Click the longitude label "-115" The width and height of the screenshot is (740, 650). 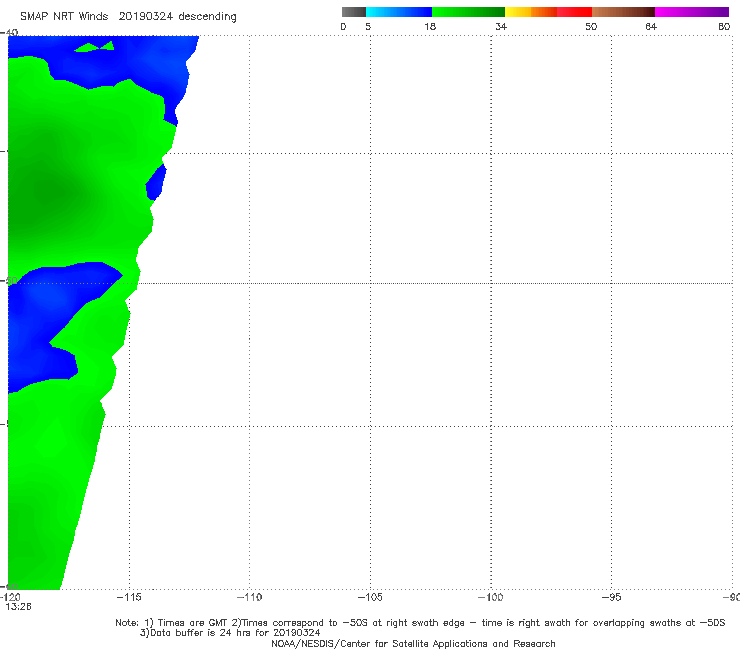[129, 597]
